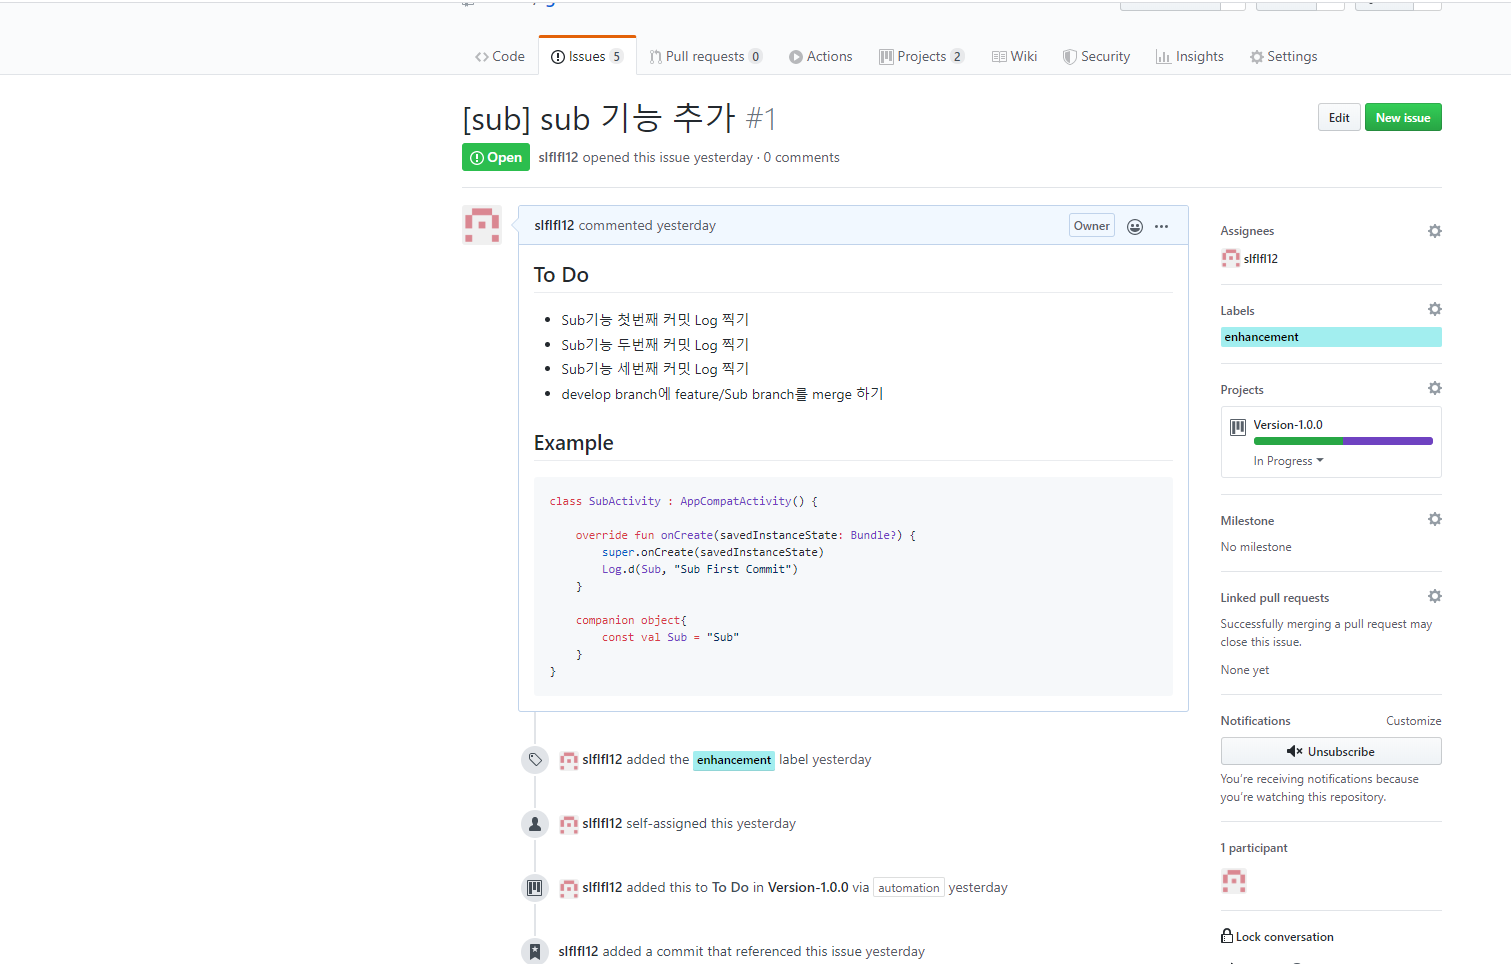Screen dimensions: 1511x964
Task: Open the Linked pull requests gear
Action: [x=1434, y=596]
